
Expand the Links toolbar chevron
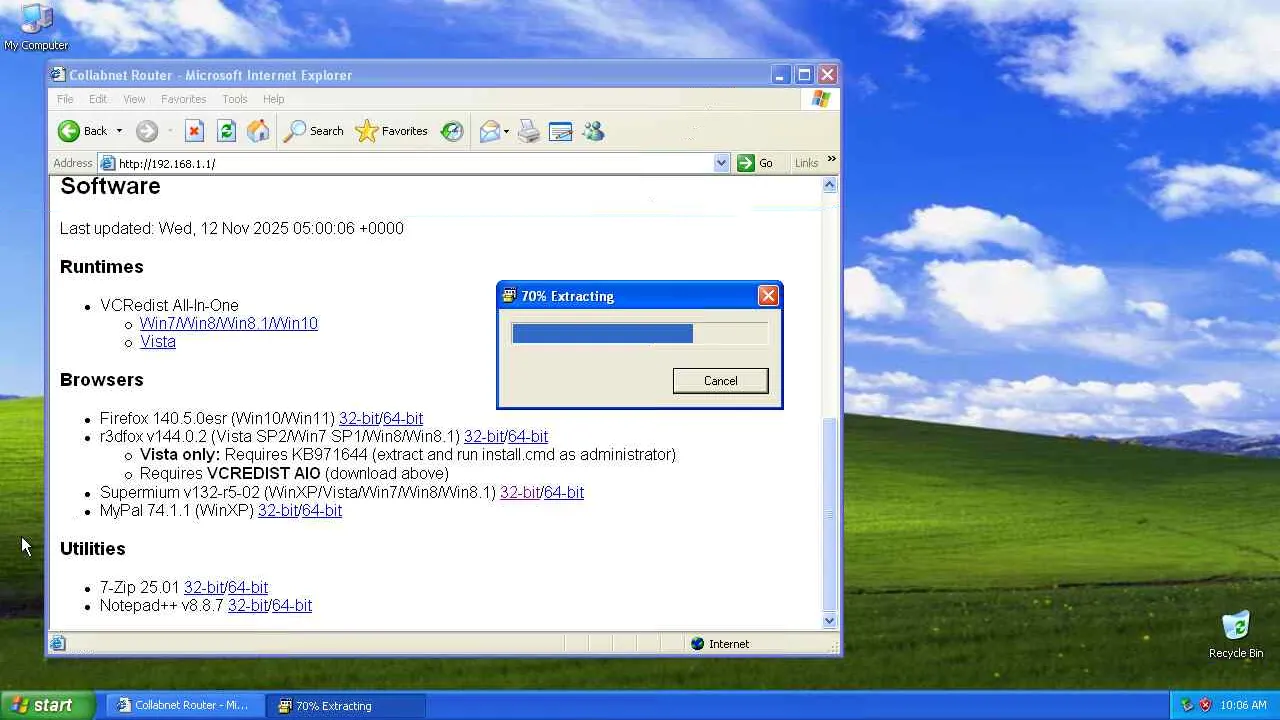(x=831, y=160)
